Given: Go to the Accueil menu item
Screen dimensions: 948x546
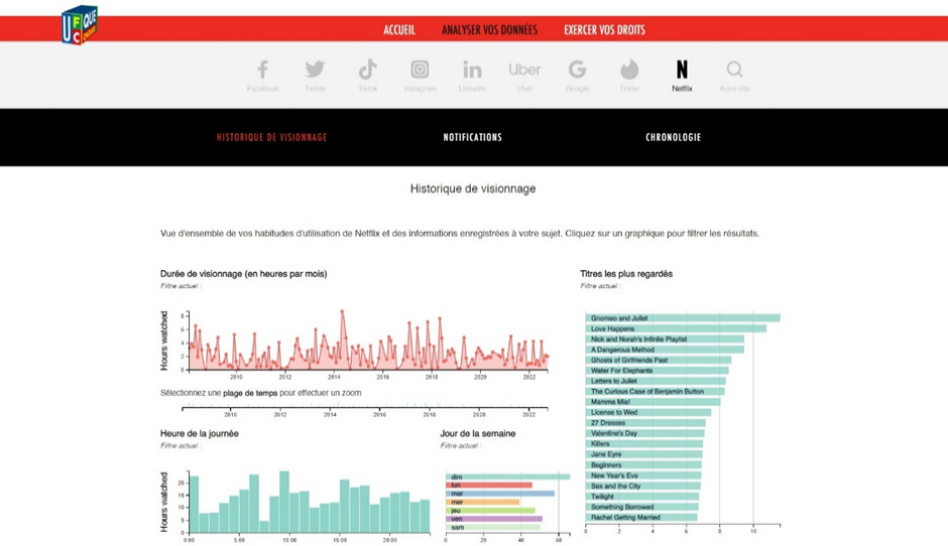Looking at the screenshot, I should coord(399,30).
